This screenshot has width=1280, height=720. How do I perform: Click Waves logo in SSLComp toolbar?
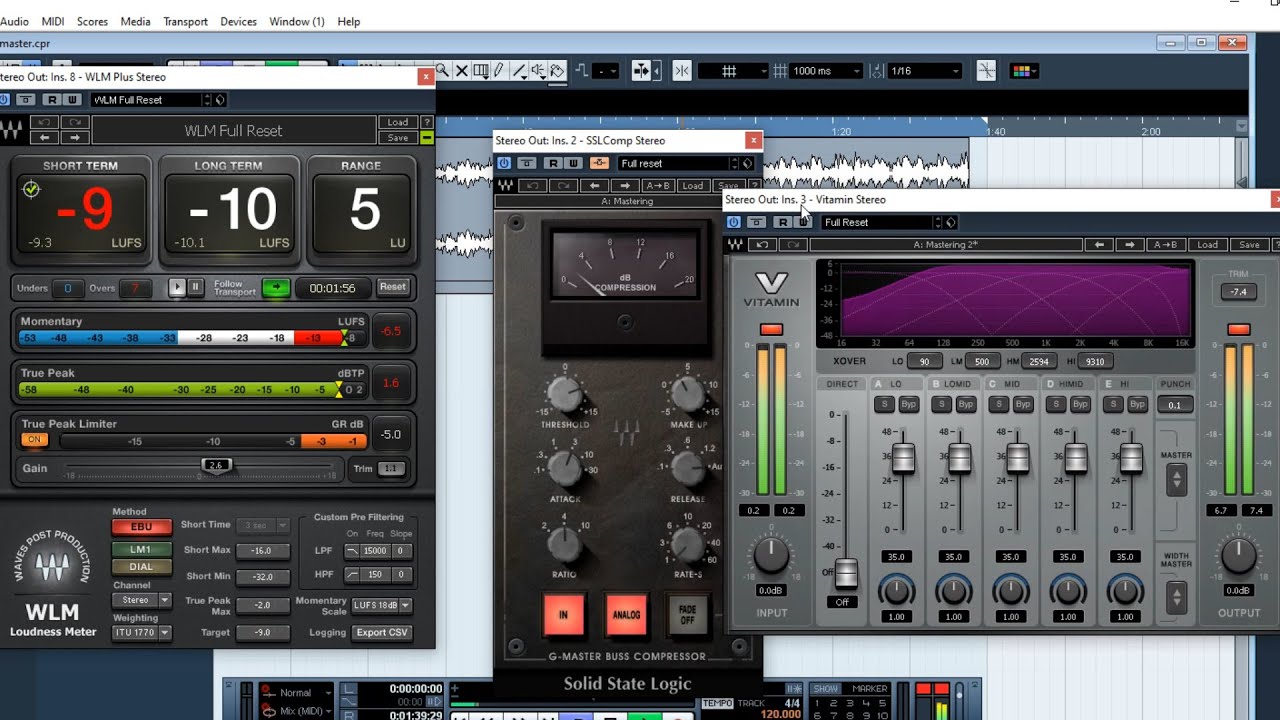pos(506,186)
